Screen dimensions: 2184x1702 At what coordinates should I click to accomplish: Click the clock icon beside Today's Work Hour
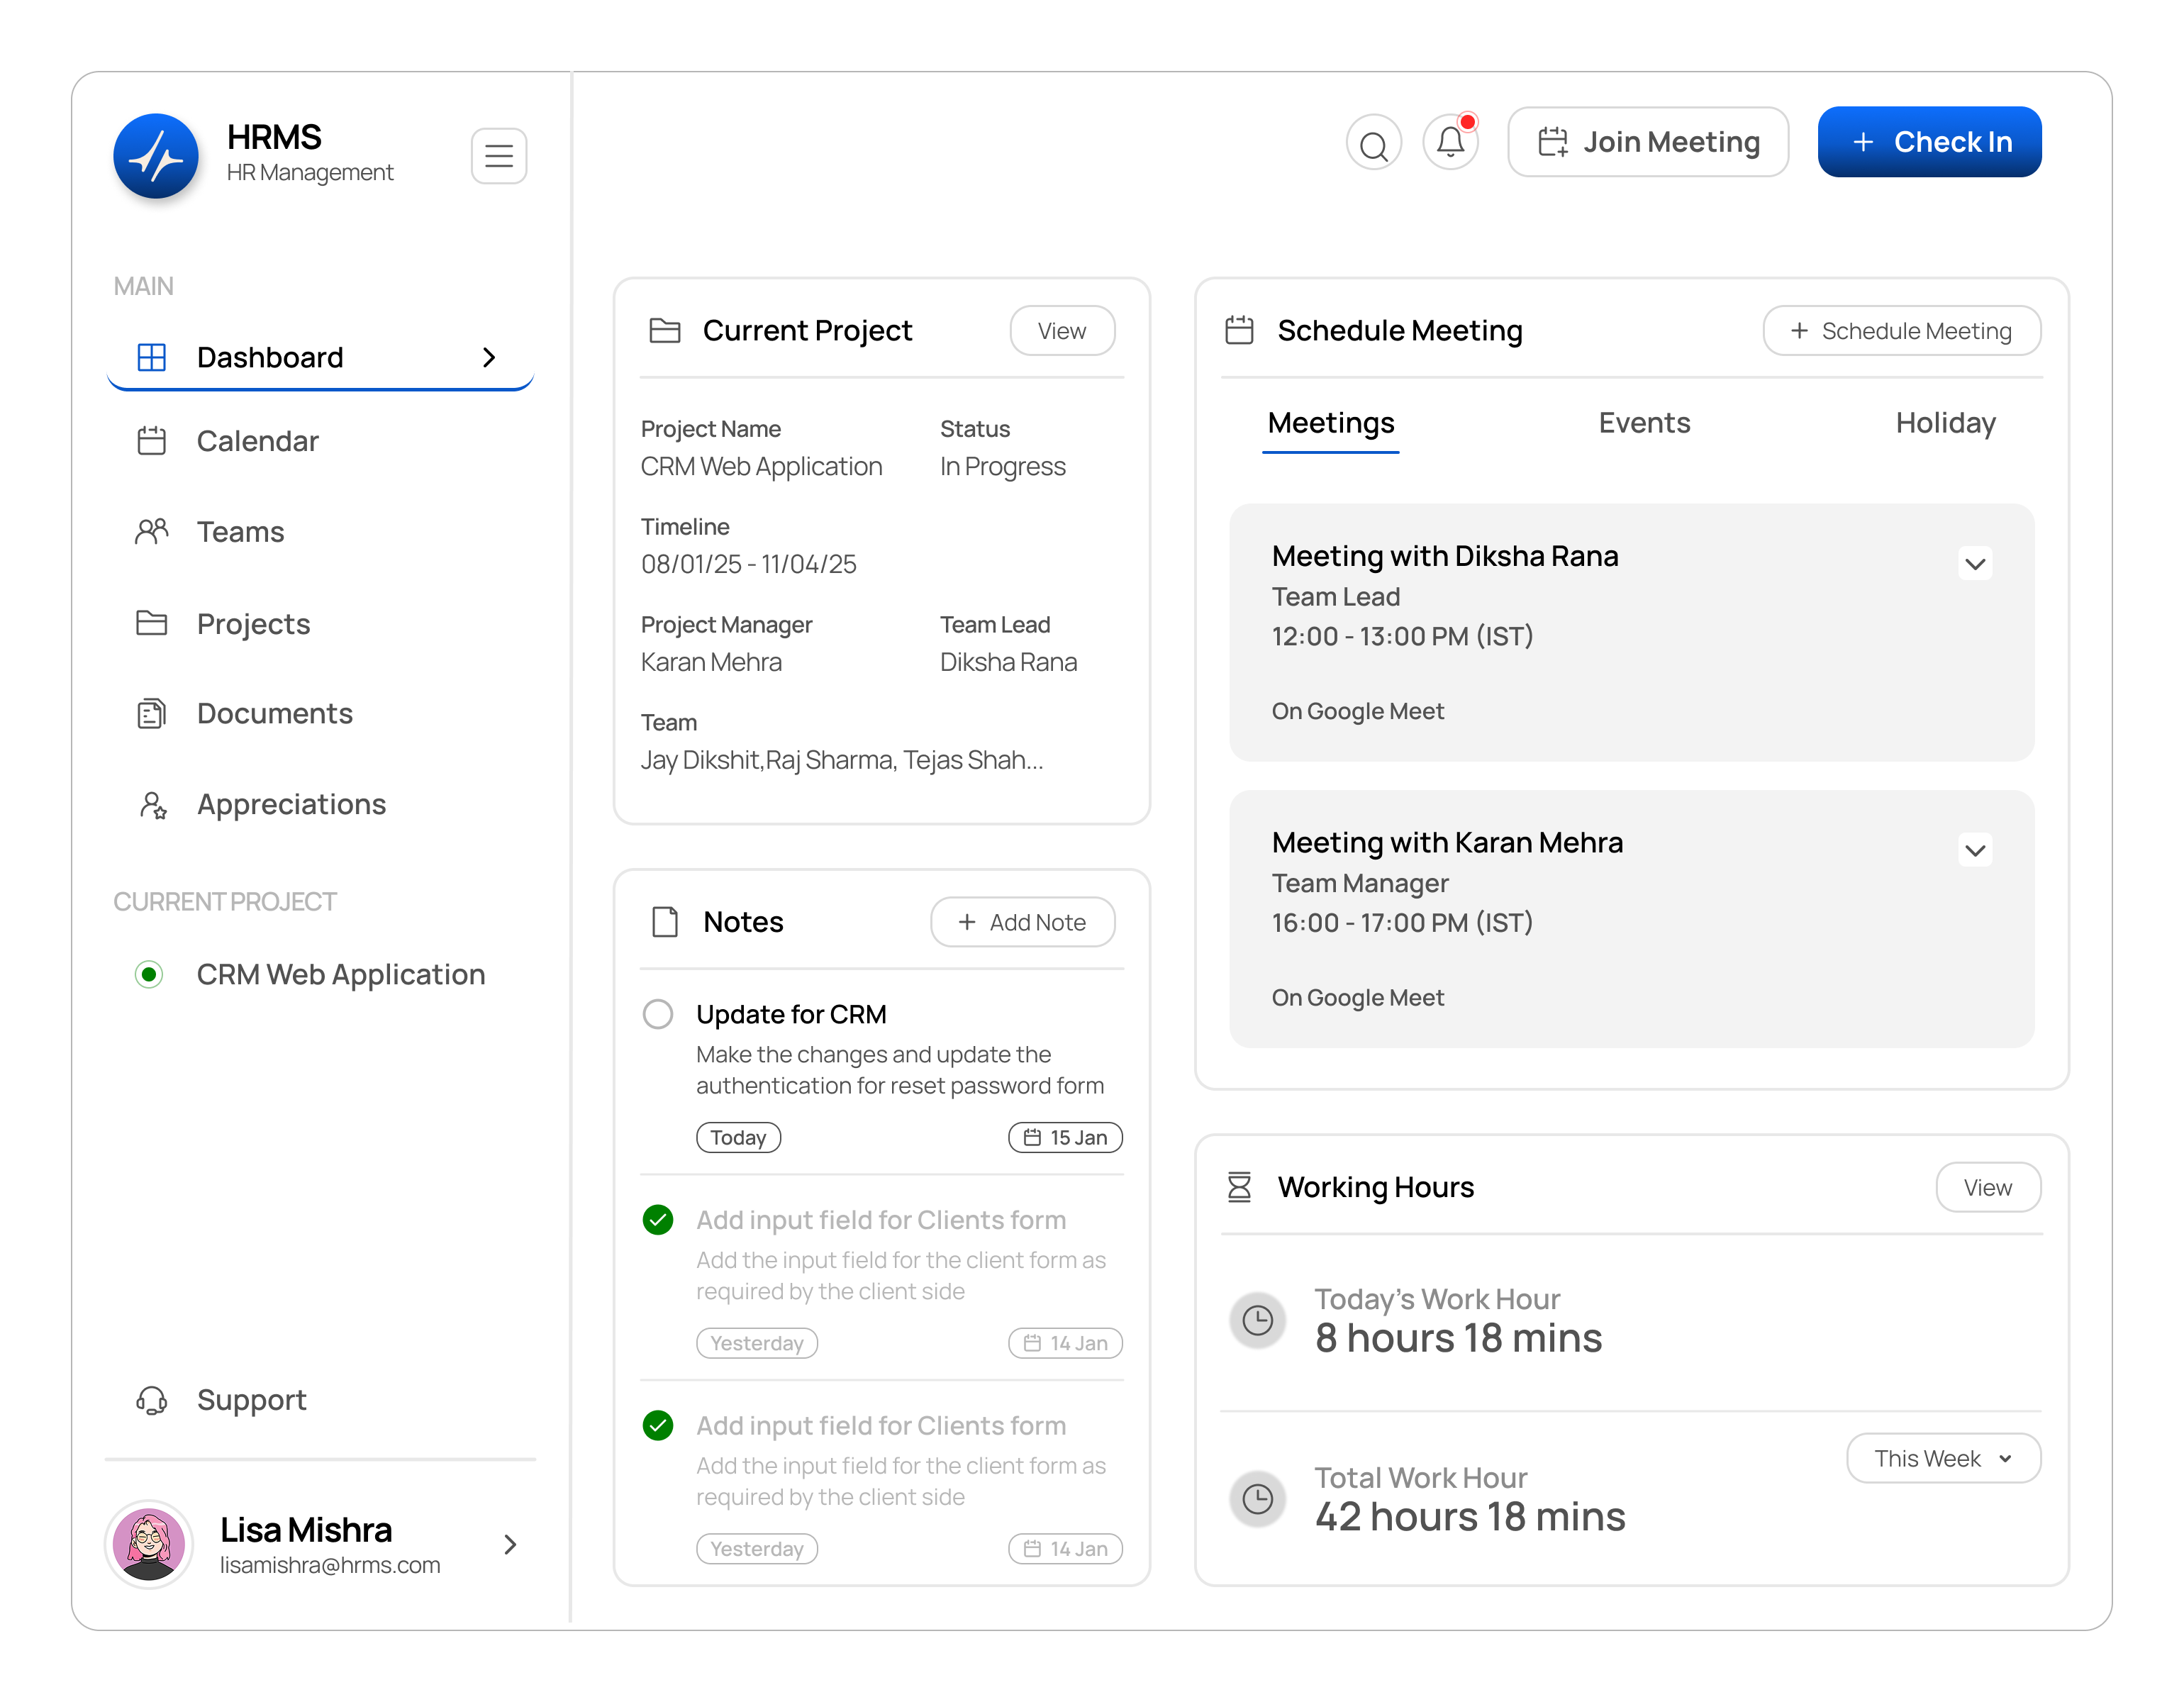pyautogui.click(x=1258, y=1321)
